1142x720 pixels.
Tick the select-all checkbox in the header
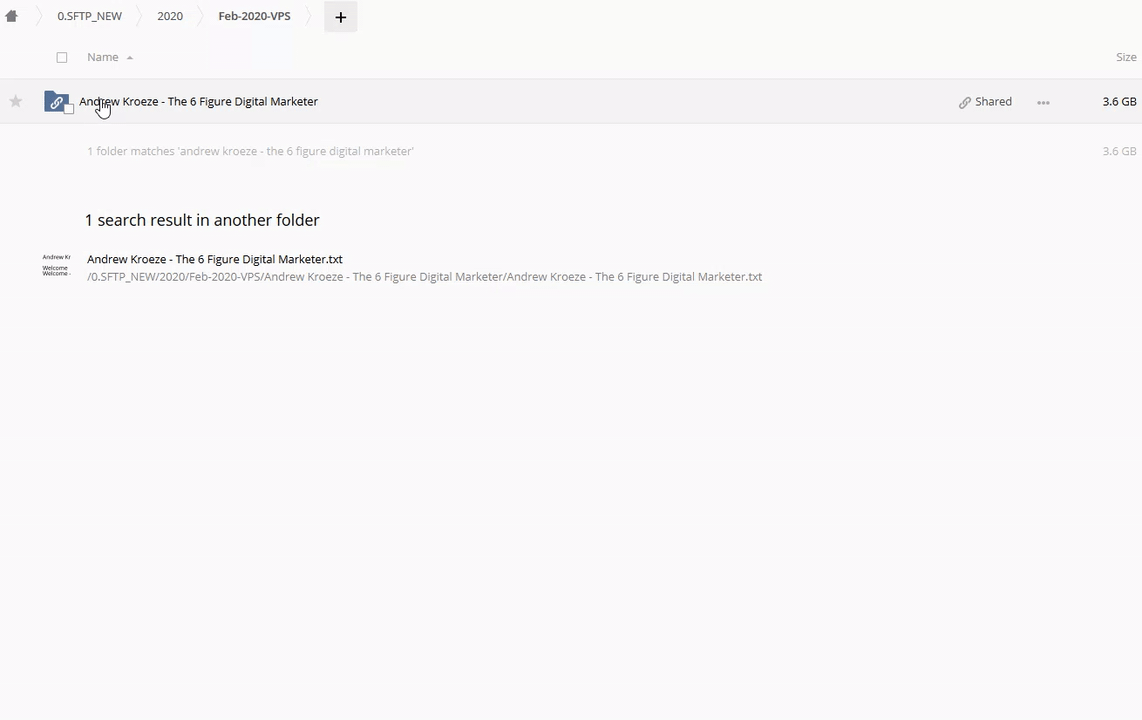(62, 58)
